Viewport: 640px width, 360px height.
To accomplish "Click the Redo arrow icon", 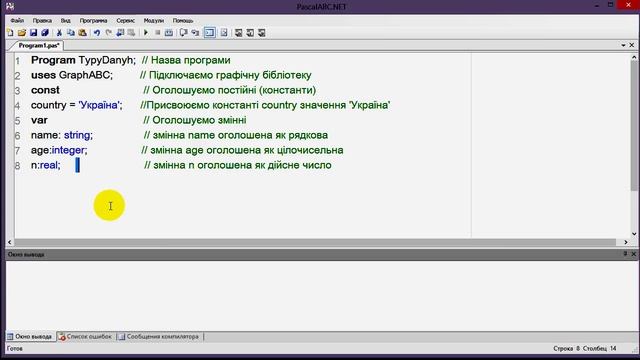I will click(109, 33).
